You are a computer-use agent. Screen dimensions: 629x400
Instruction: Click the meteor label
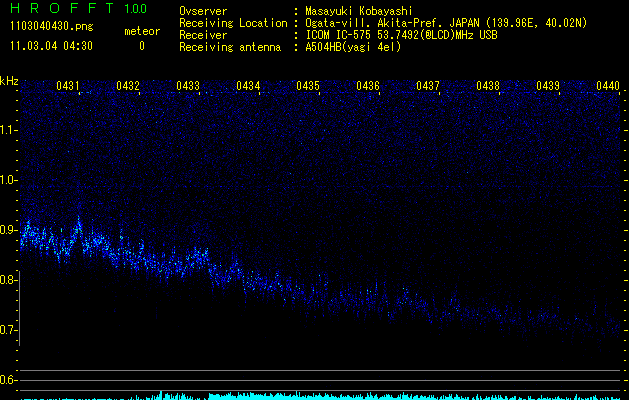point(141,32)
